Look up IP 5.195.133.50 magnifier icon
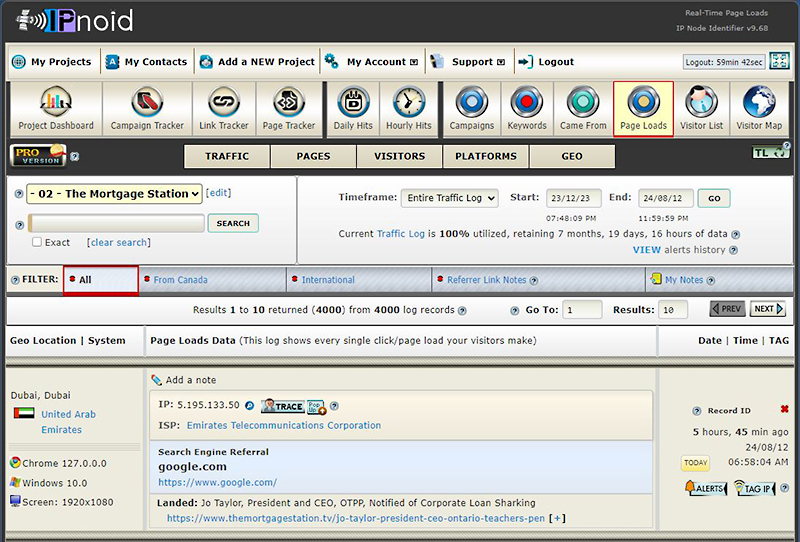 point(249,406)
